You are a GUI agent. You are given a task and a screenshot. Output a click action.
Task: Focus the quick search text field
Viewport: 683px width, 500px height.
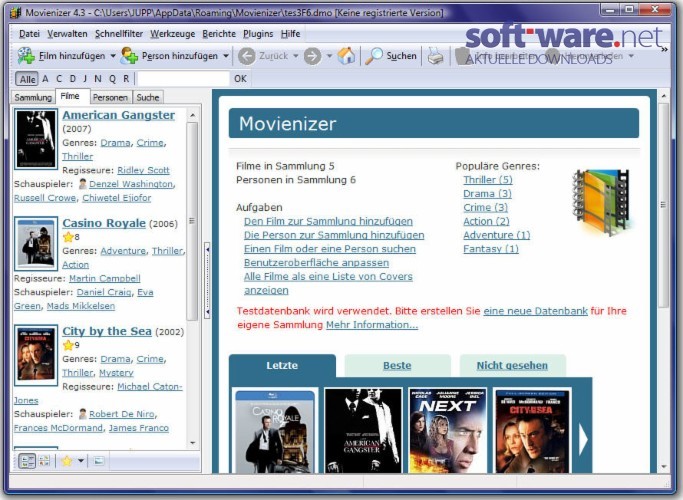[x=183, y=79]
